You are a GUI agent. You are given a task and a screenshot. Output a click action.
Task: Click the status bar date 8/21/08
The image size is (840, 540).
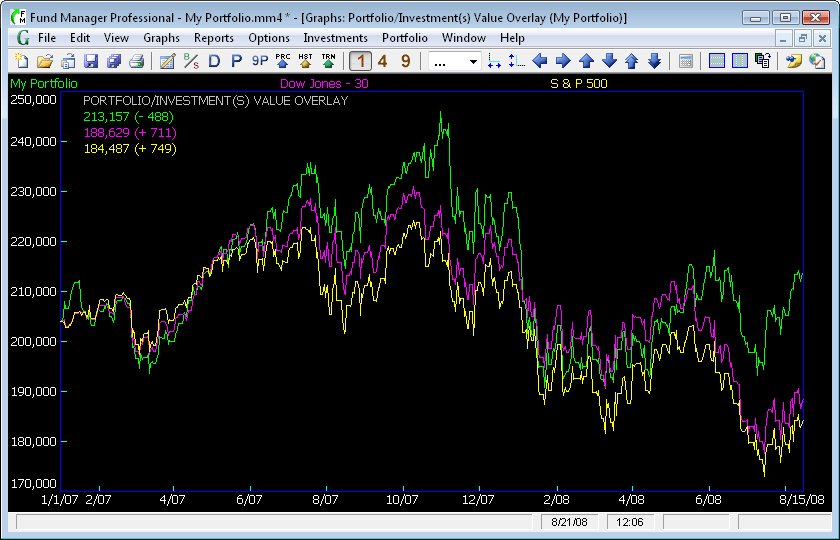point(569,522)
